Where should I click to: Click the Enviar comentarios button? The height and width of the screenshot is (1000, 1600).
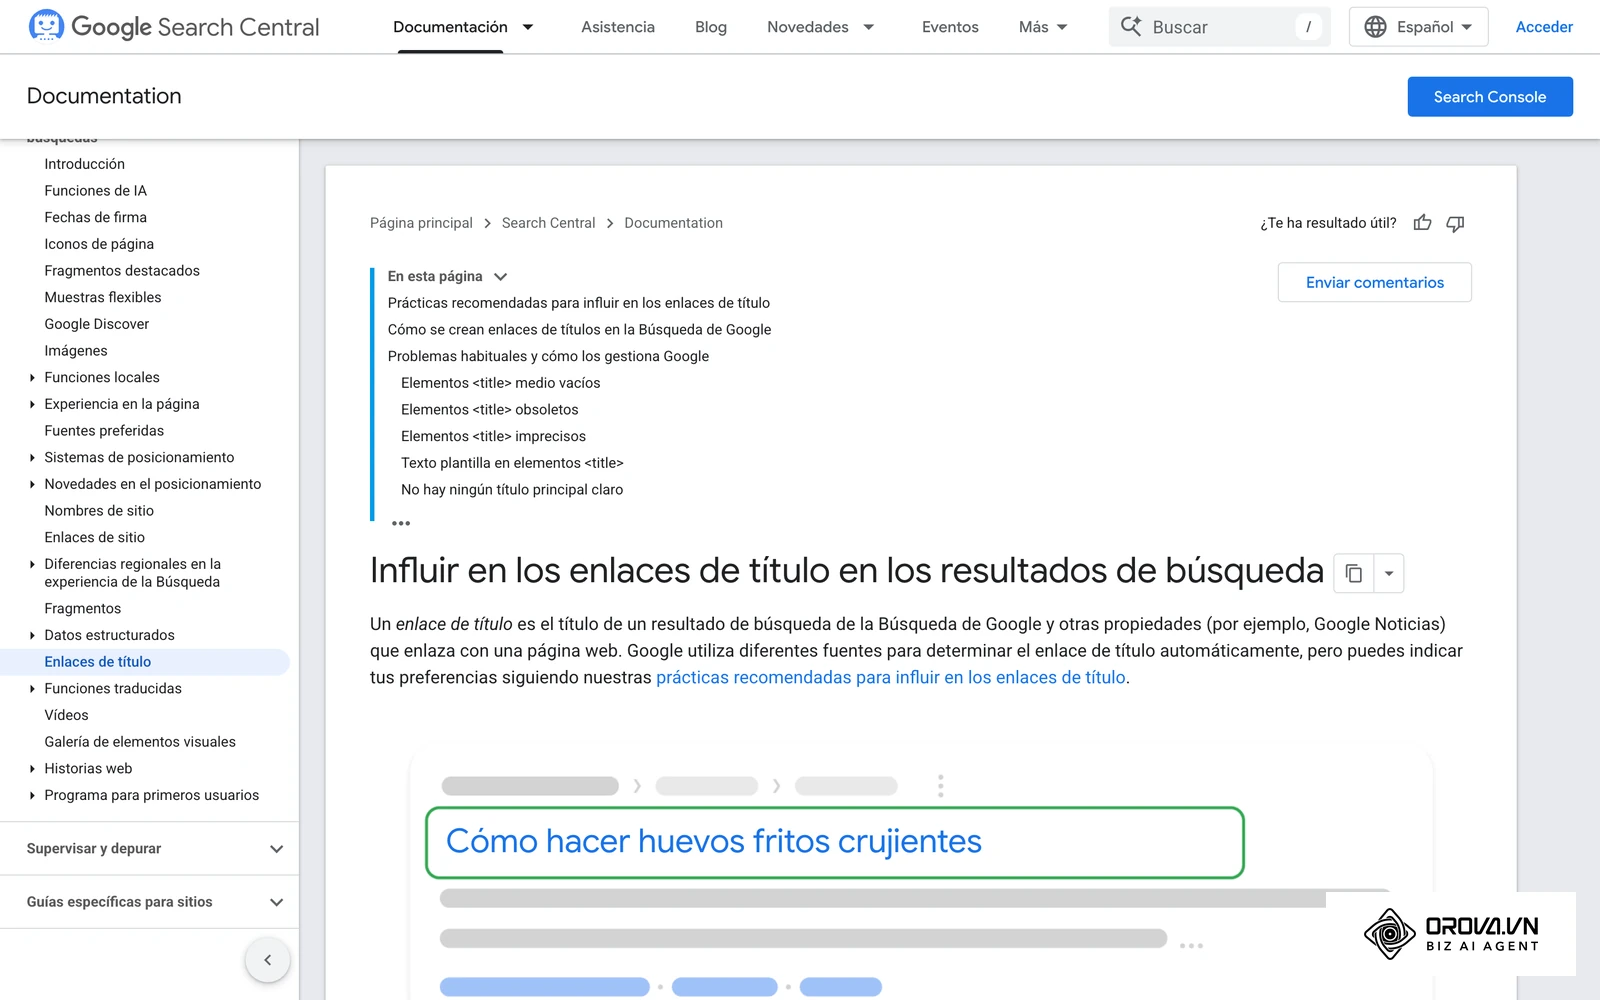pyautogui.click(x=1375, y=283)
